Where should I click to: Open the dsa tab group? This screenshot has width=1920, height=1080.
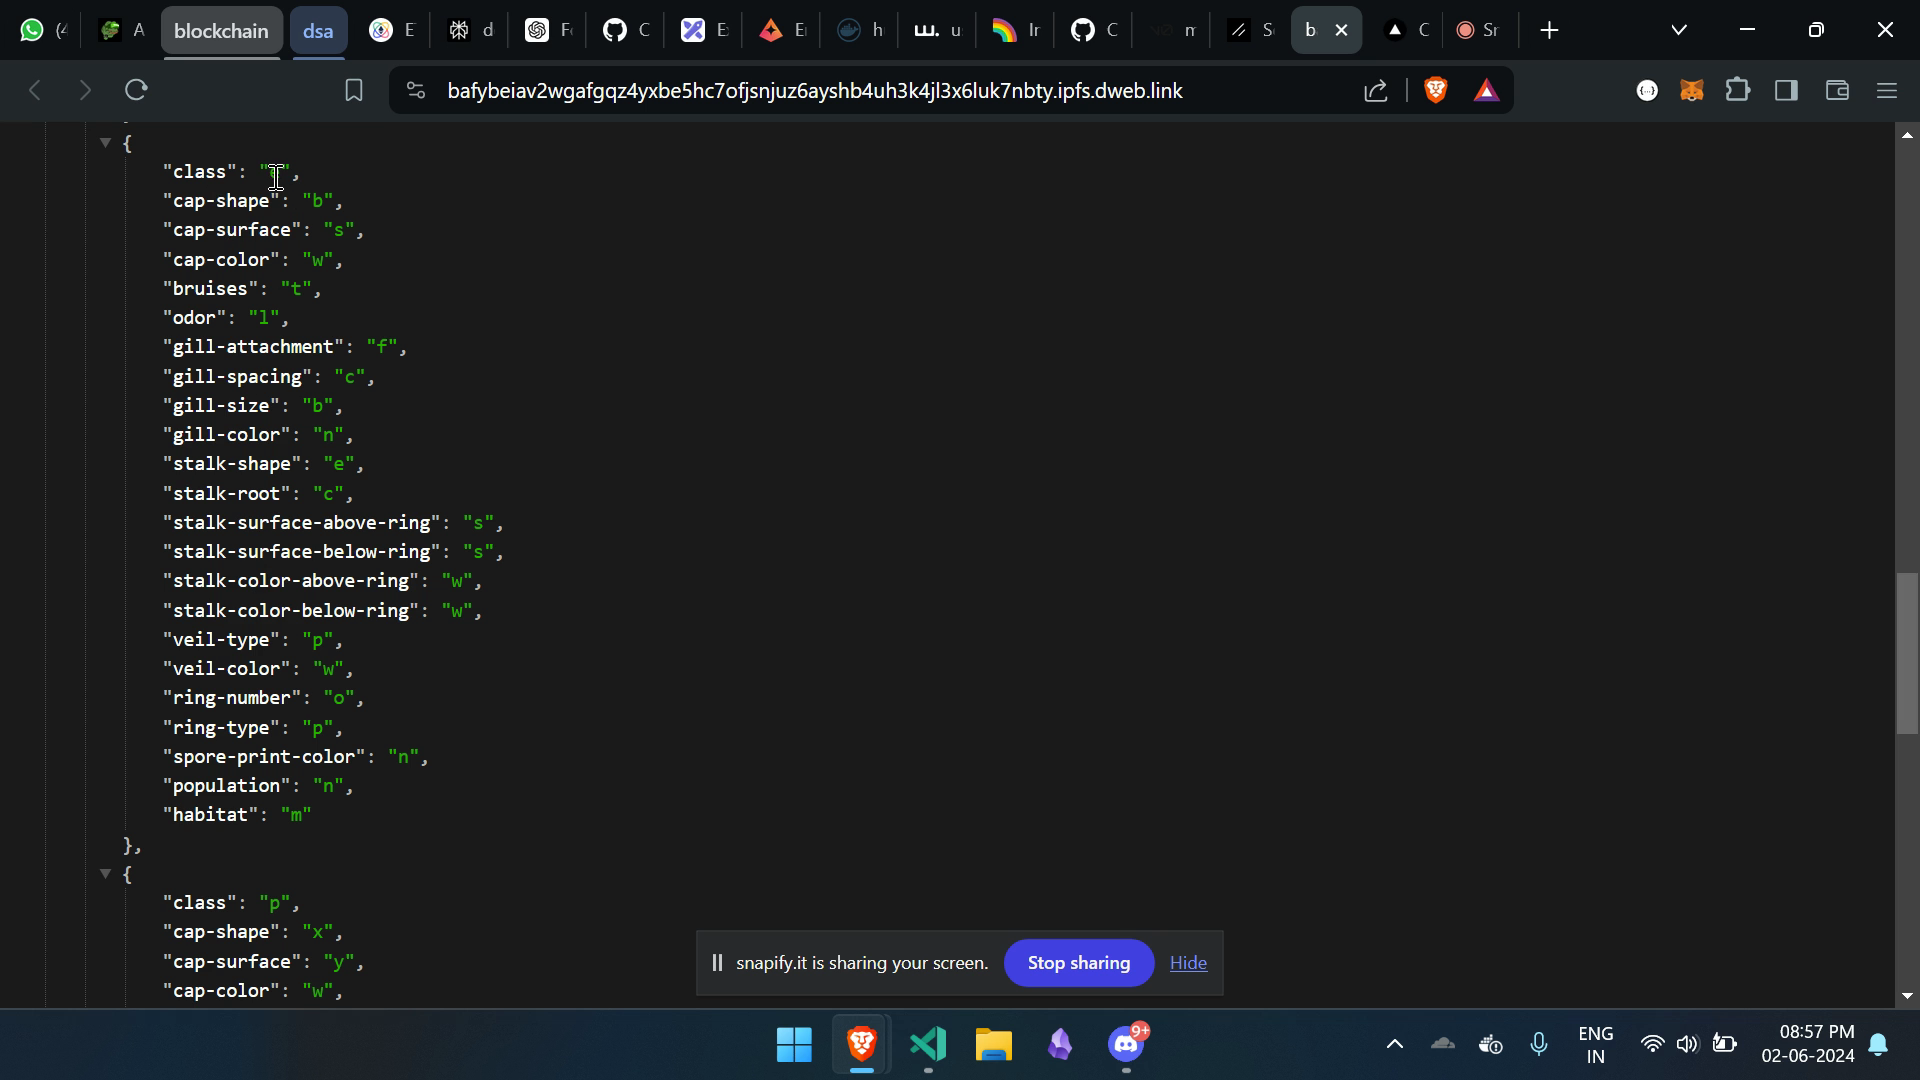(318, 31)
